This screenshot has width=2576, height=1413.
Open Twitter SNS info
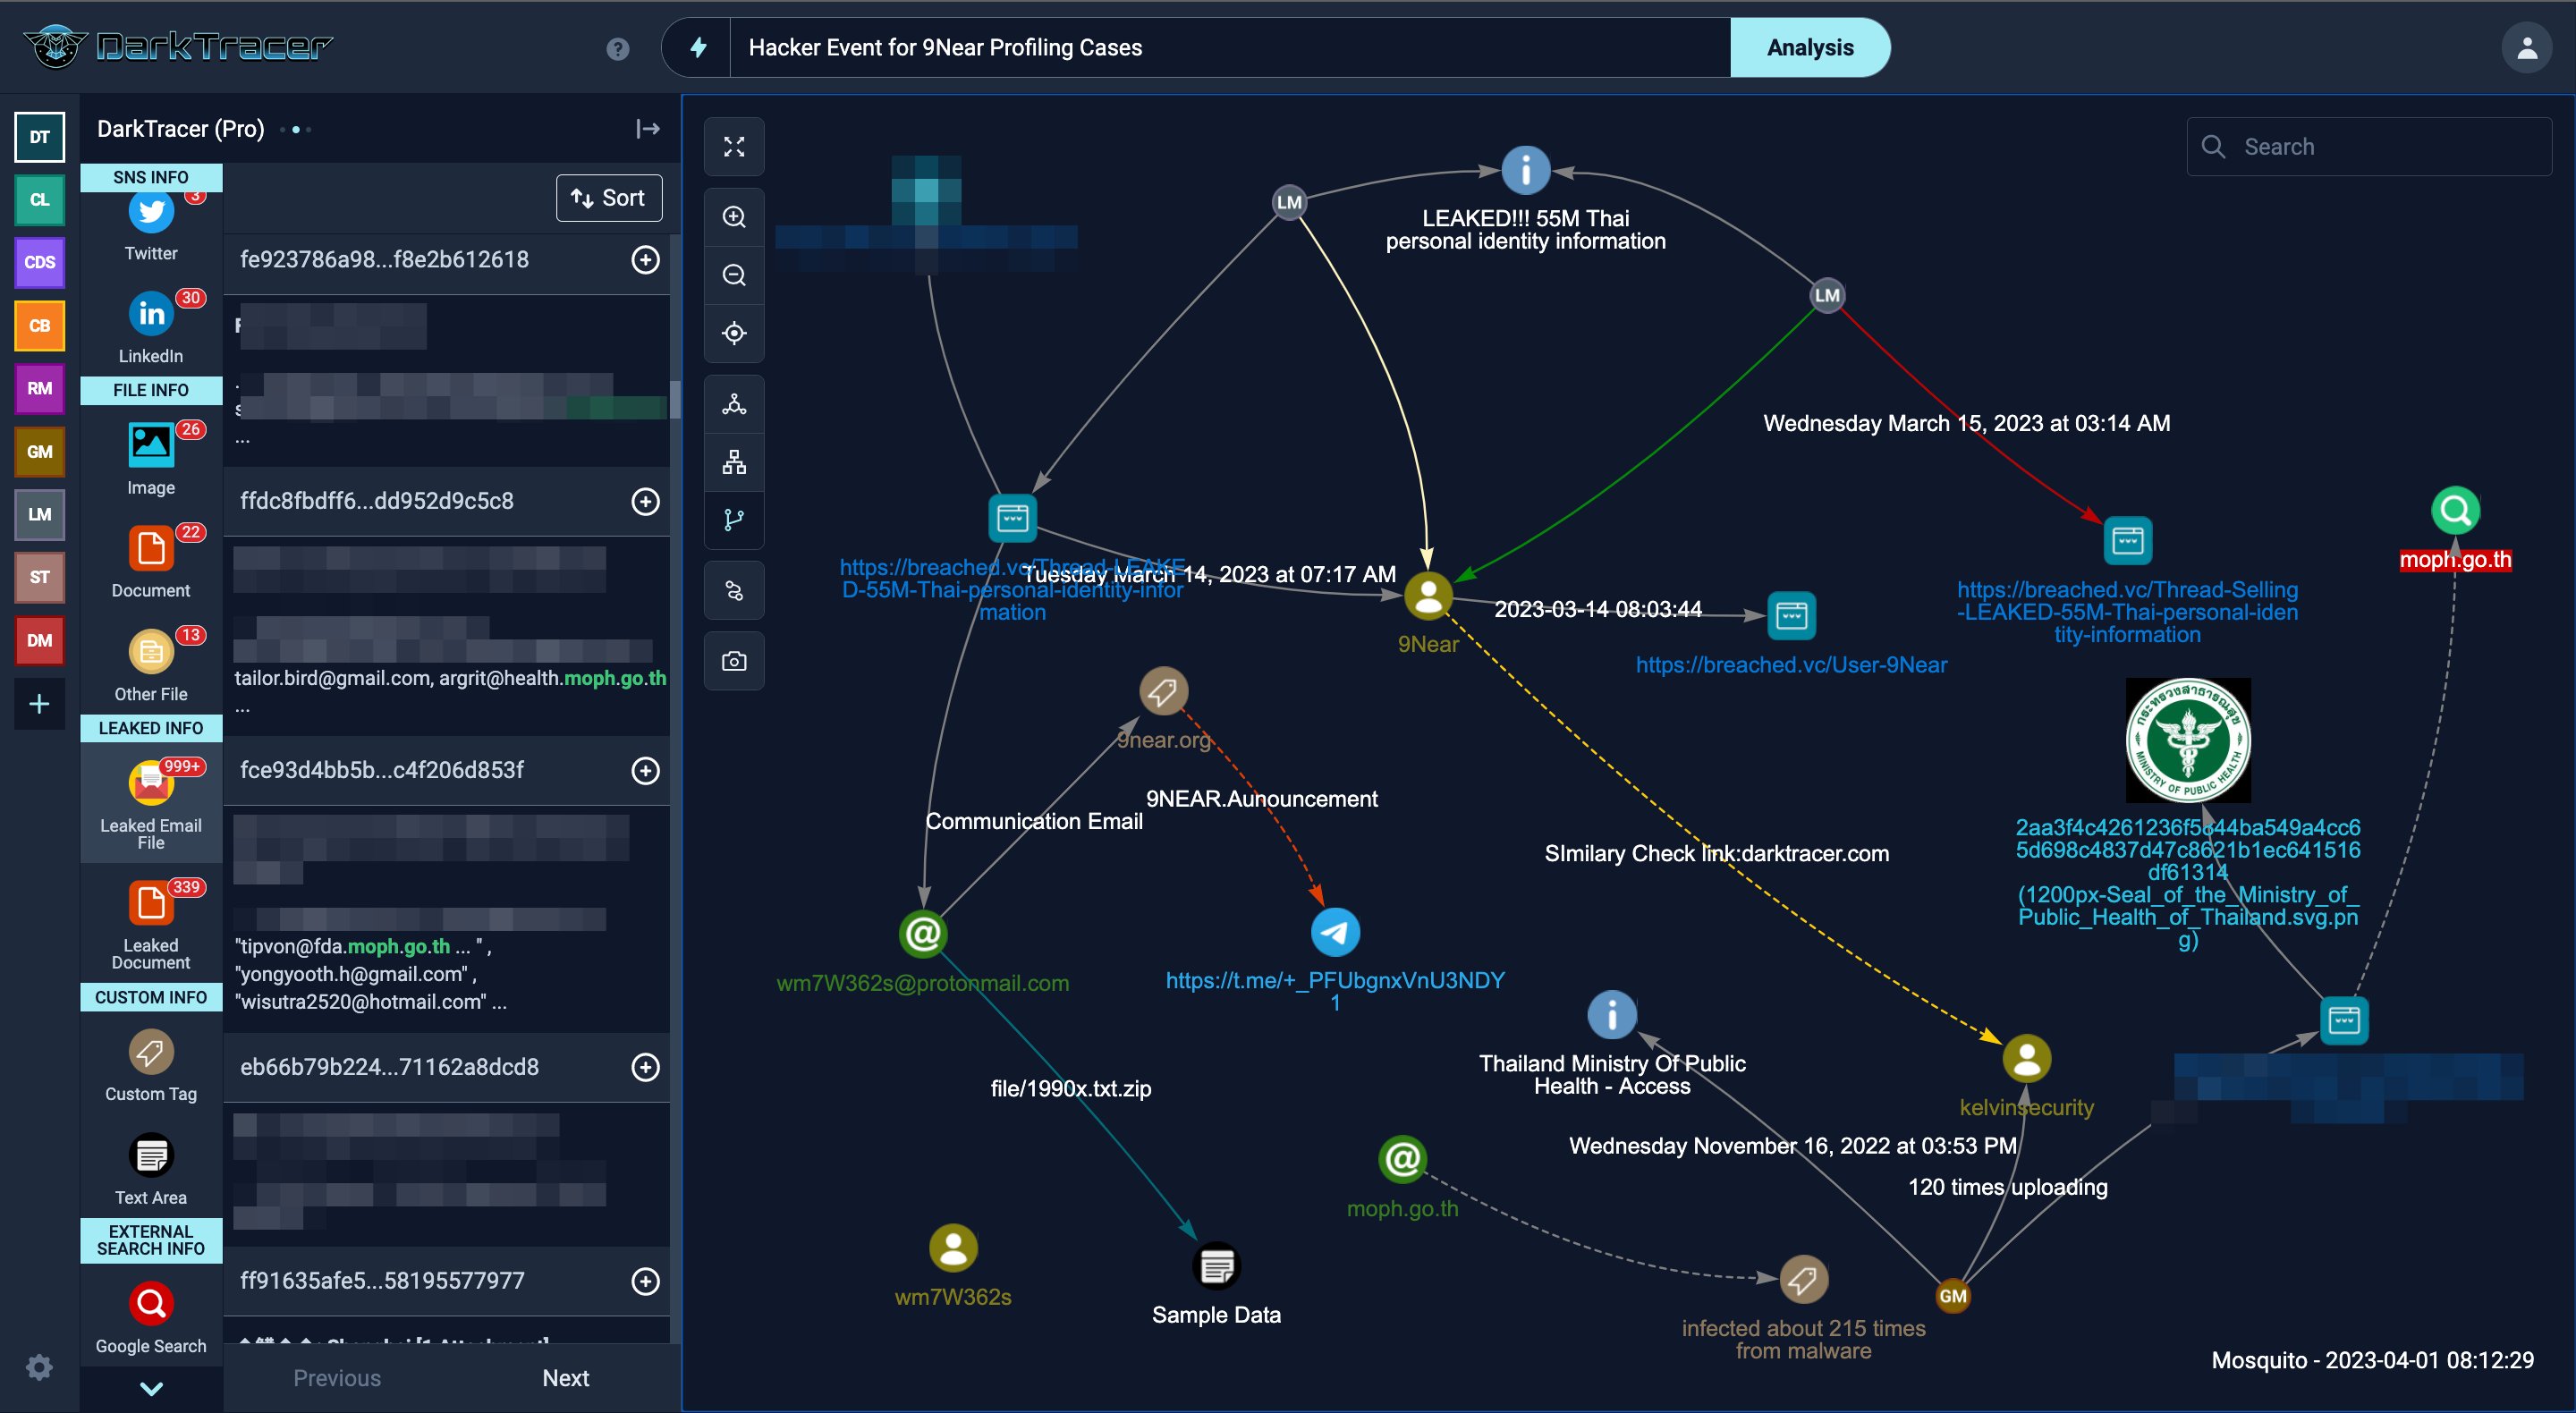click(151, 227)
